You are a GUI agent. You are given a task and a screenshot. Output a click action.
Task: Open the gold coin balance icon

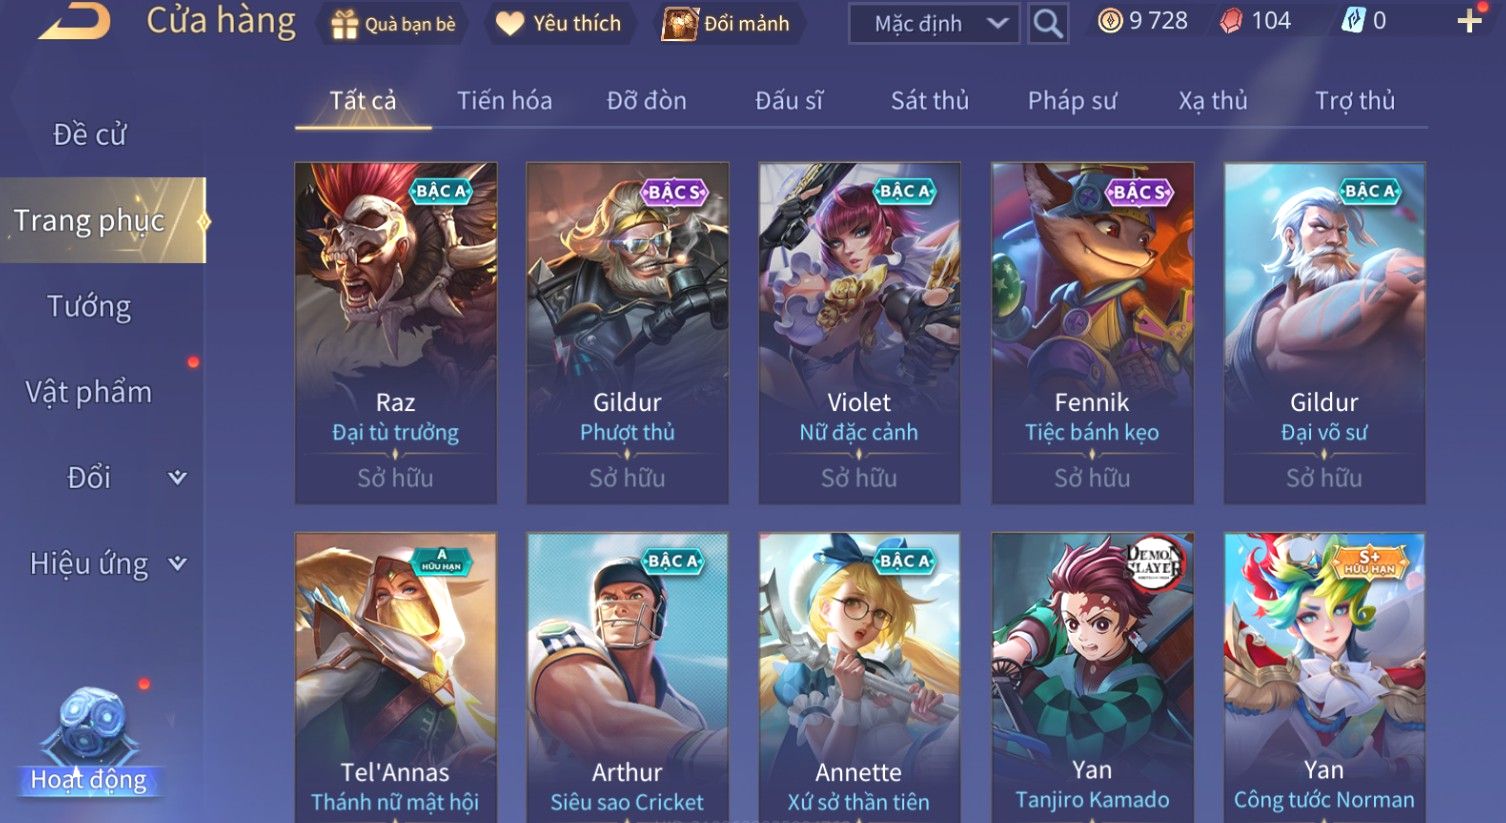click(1110, 21)
